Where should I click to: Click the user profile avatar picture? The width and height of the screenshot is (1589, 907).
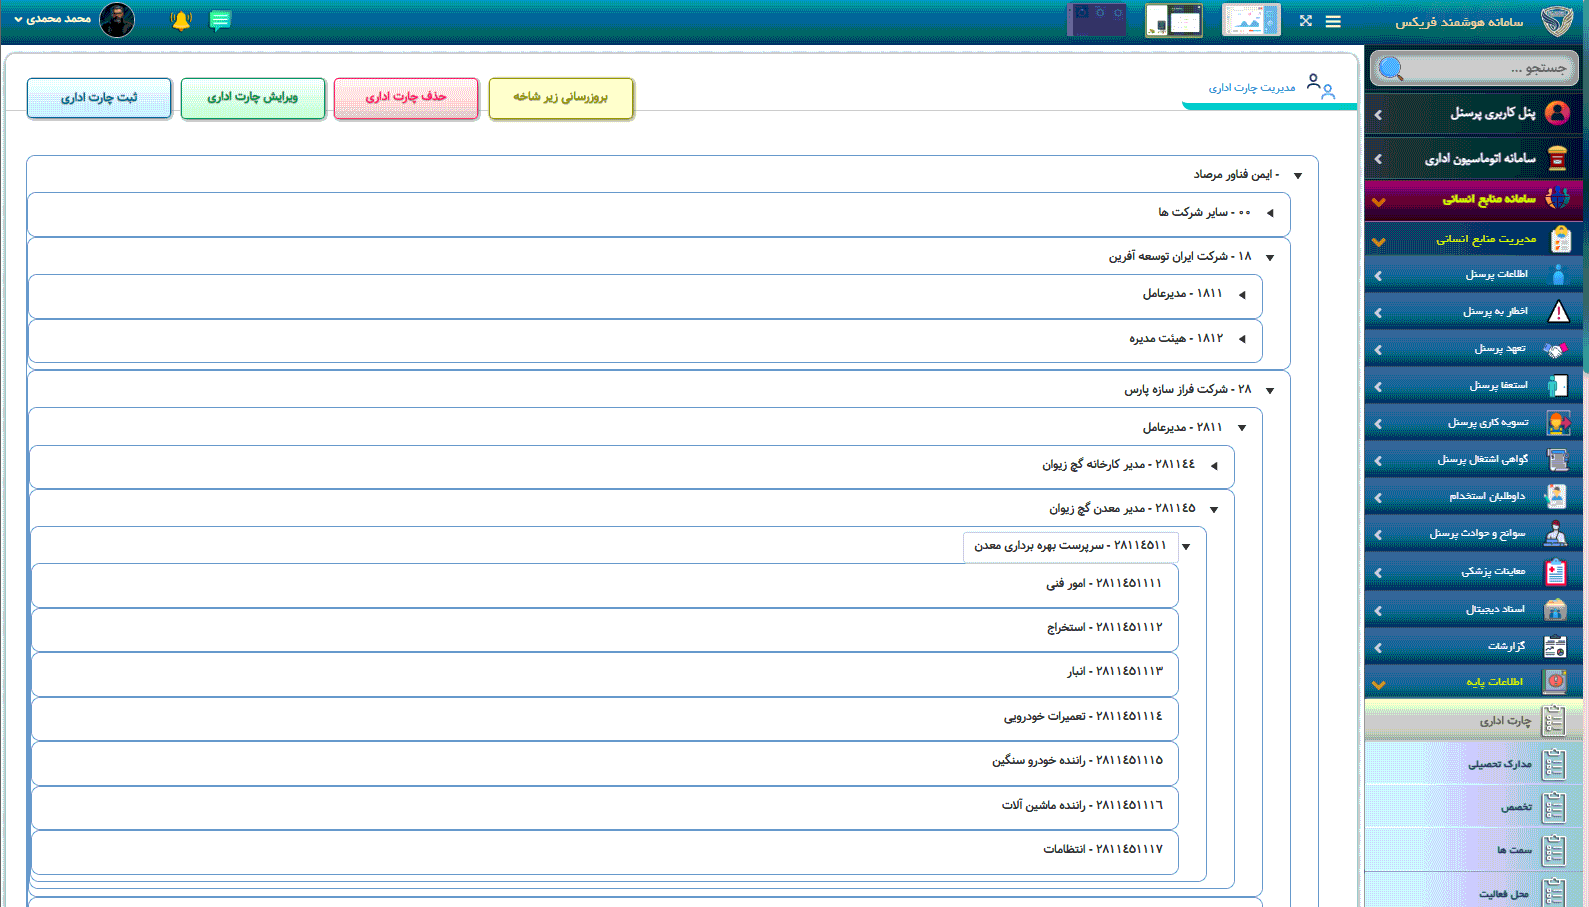point(117,20)
